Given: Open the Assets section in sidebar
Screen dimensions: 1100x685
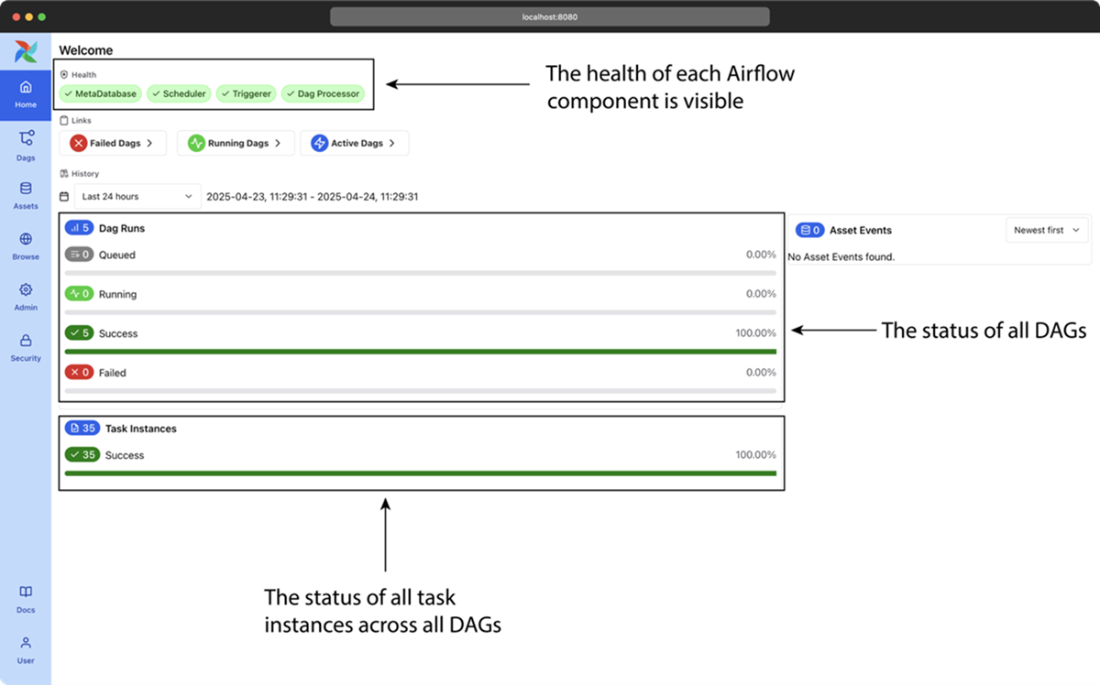Looking at the screenshot, I should click(26, 195).
